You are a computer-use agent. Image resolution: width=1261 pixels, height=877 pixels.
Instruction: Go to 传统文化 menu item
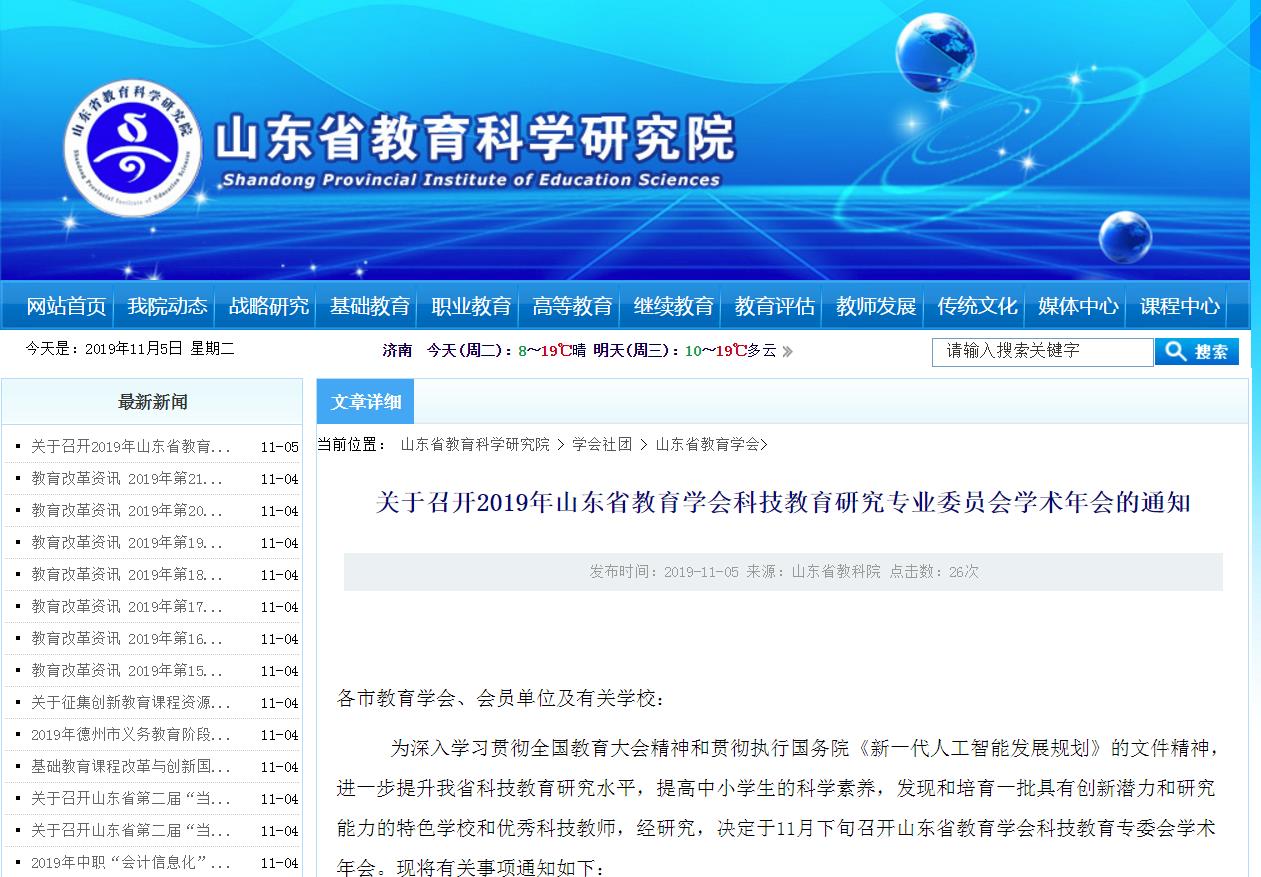pyautogui.click(x=977, y=306)
